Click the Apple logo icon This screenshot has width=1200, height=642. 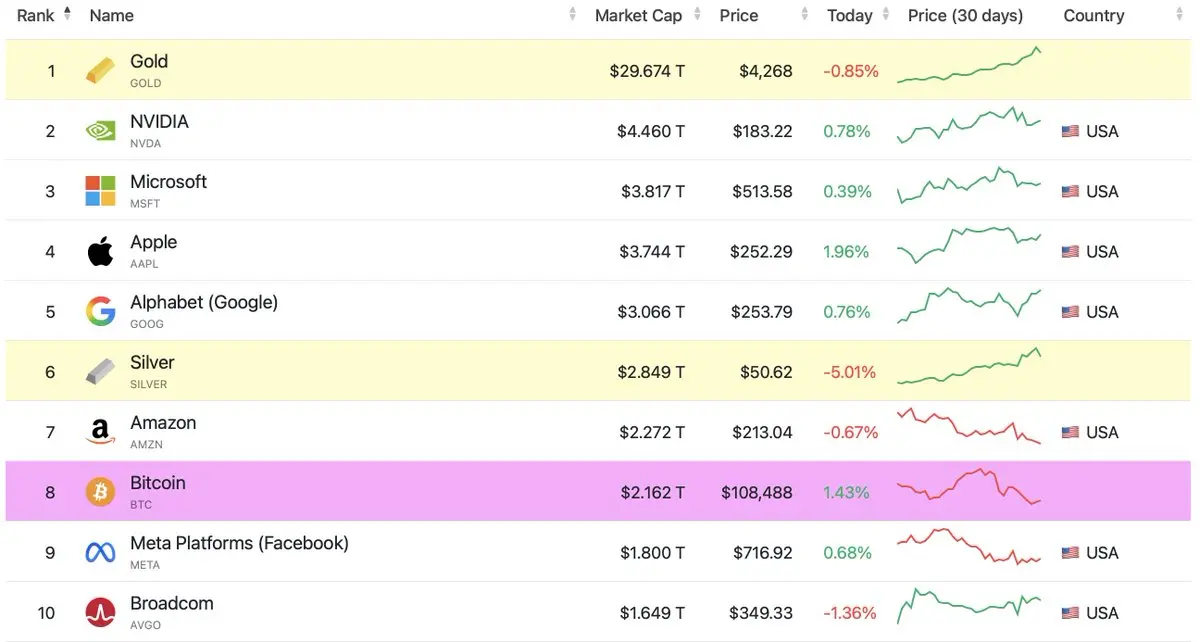point(100,252)
